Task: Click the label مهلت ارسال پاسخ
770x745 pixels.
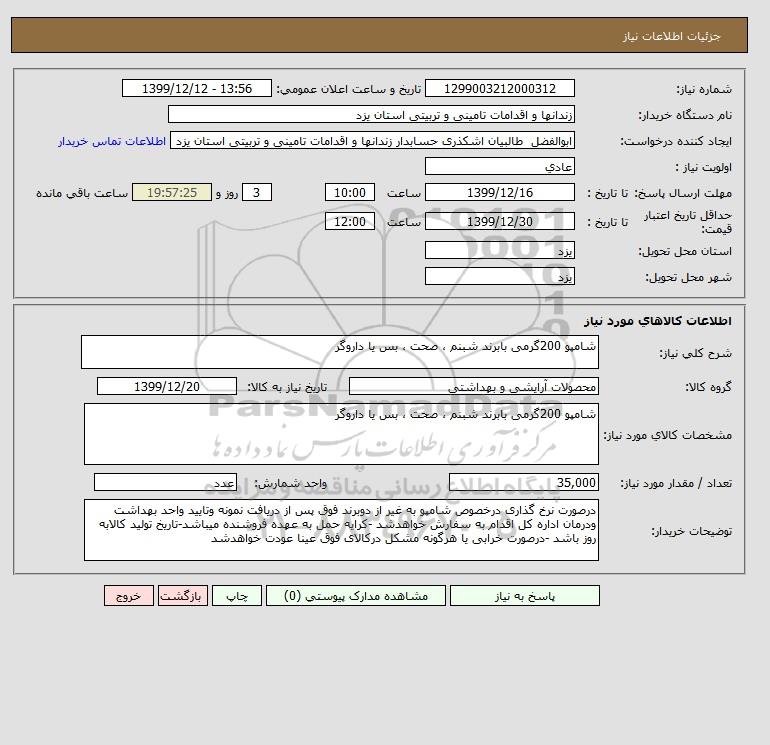Action: pos(683,193)
